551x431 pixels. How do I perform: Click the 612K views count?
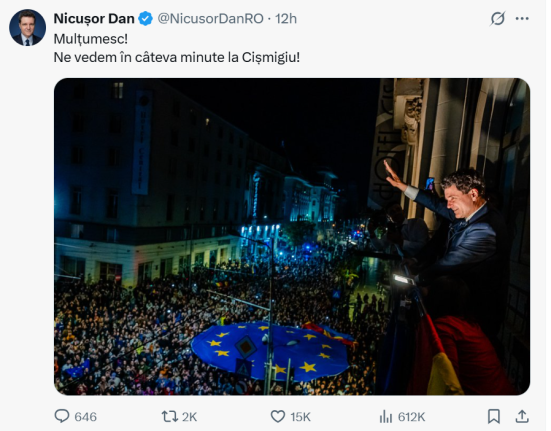click(411, 417)
